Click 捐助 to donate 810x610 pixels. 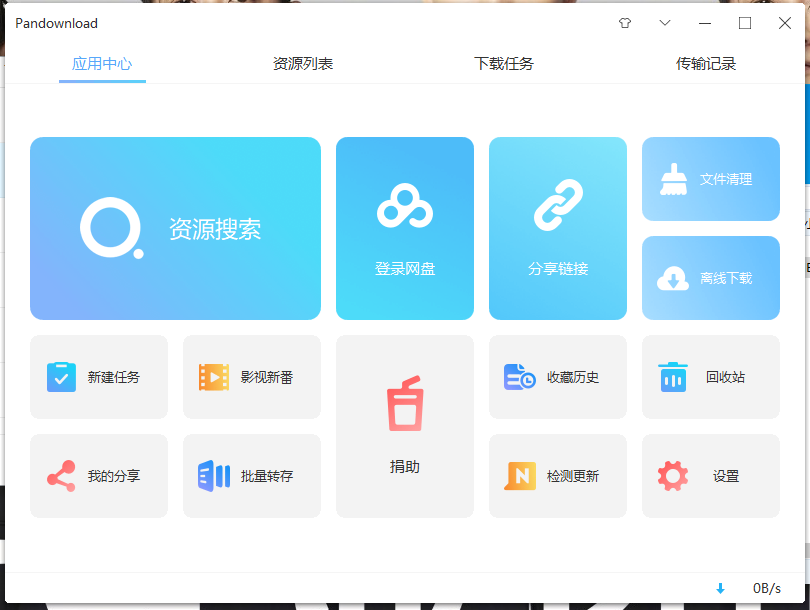[x=404, y=427]
